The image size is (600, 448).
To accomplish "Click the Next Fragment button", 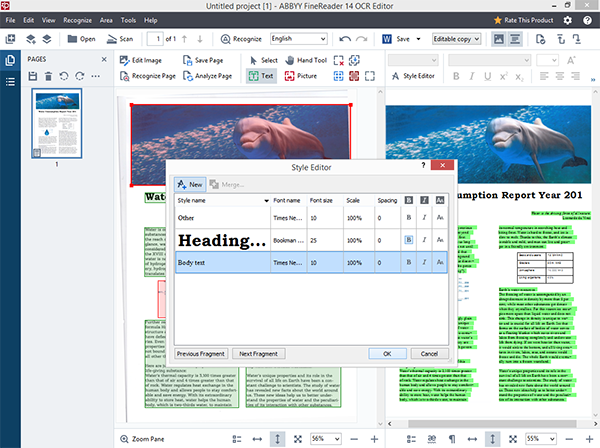I will [258, 354].
